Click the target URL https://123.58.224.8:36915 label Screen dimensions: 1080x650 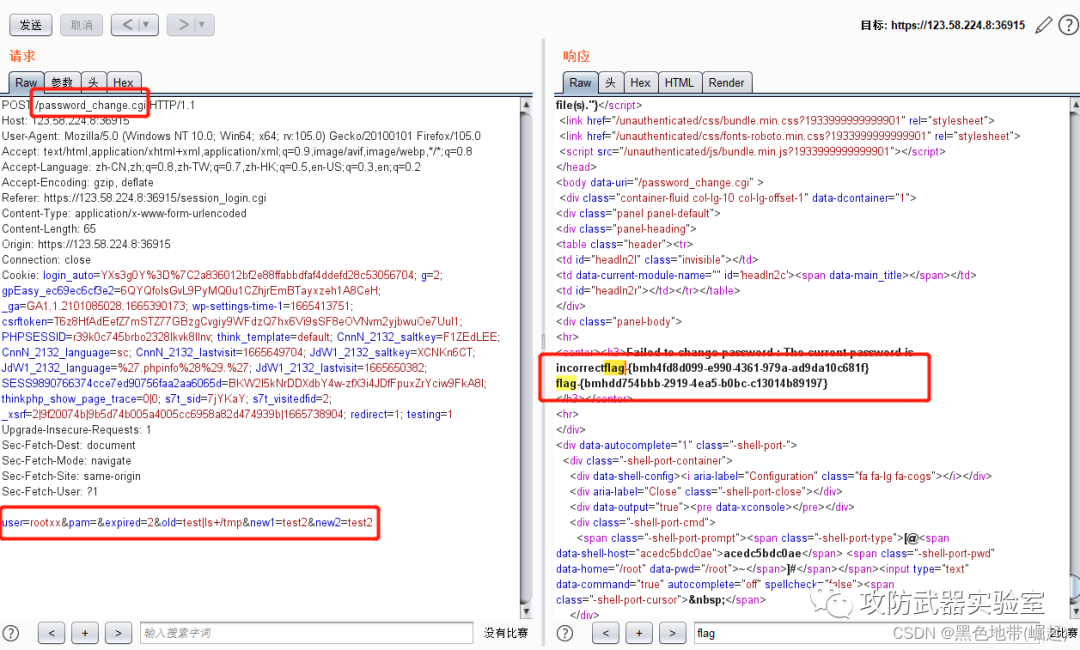[958, 25]
